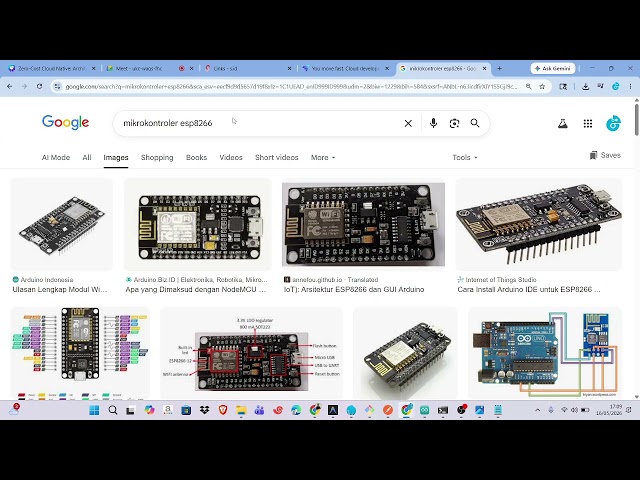Open Windows taskbar search
Viewport: 640px width, 480px height.
coord(113,410)
